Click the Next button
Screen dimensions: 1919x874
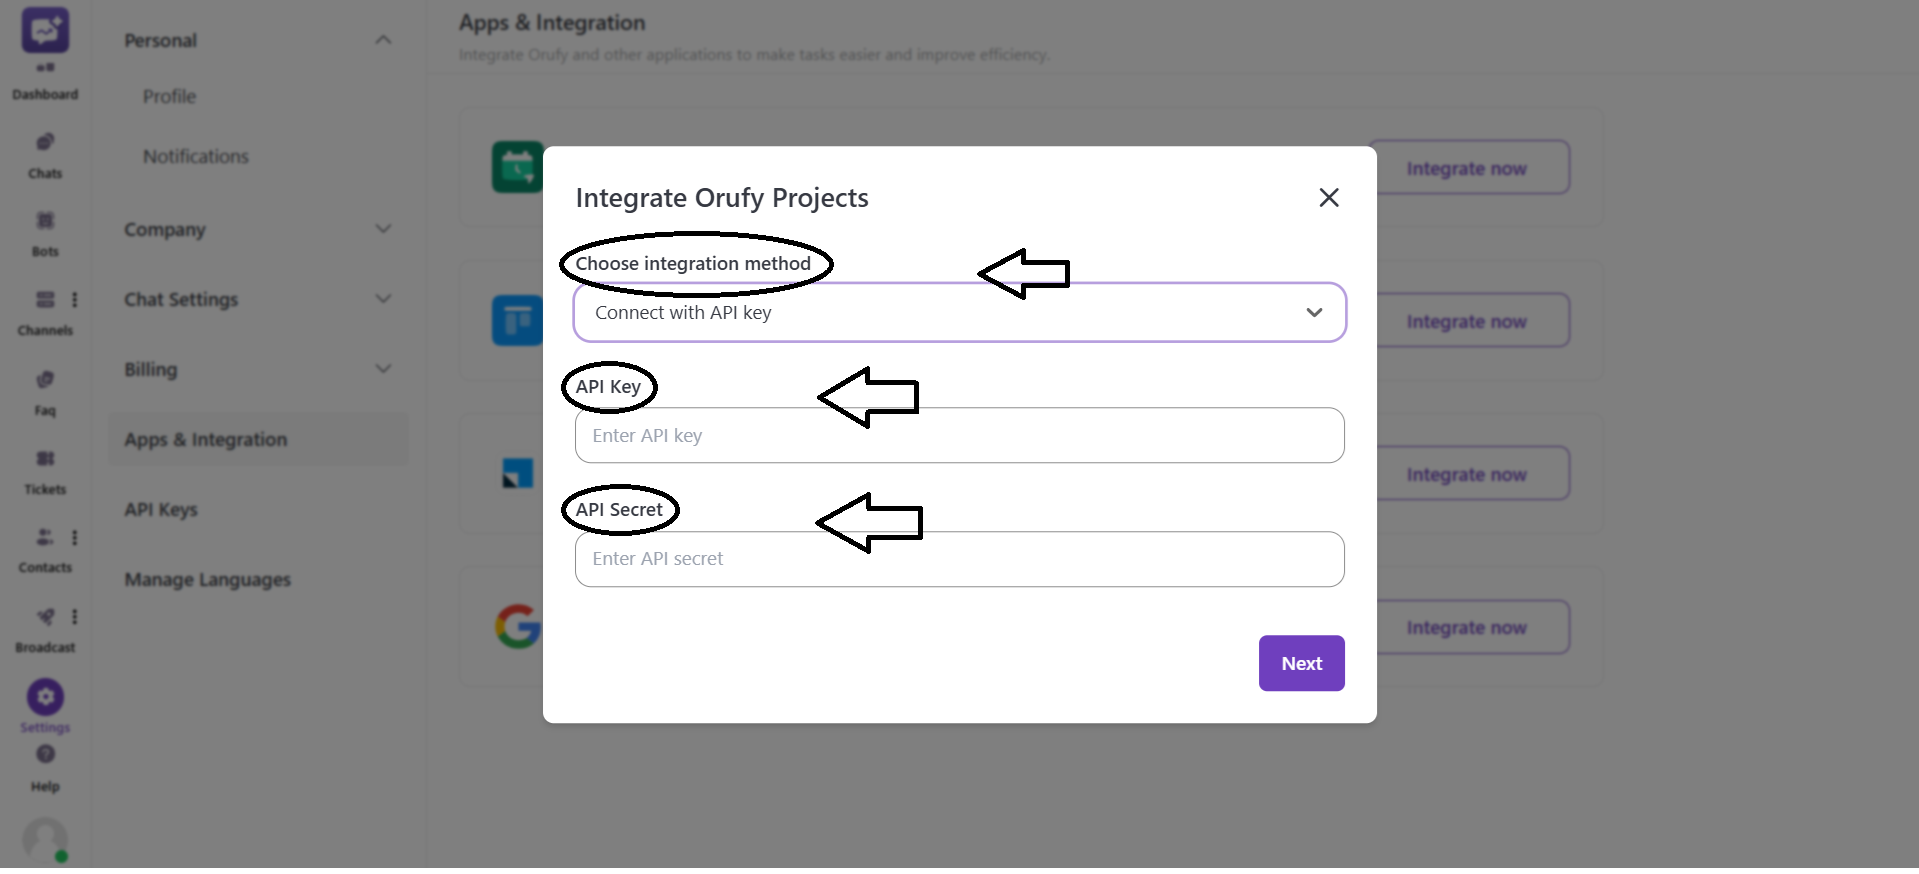click(1301, 663)
